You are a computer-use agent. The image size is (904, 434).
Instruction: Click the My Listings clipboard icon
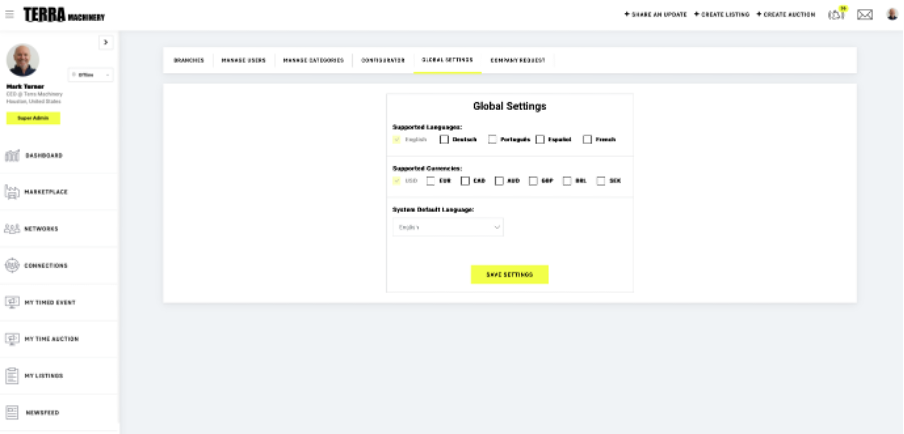click(13, 375)
